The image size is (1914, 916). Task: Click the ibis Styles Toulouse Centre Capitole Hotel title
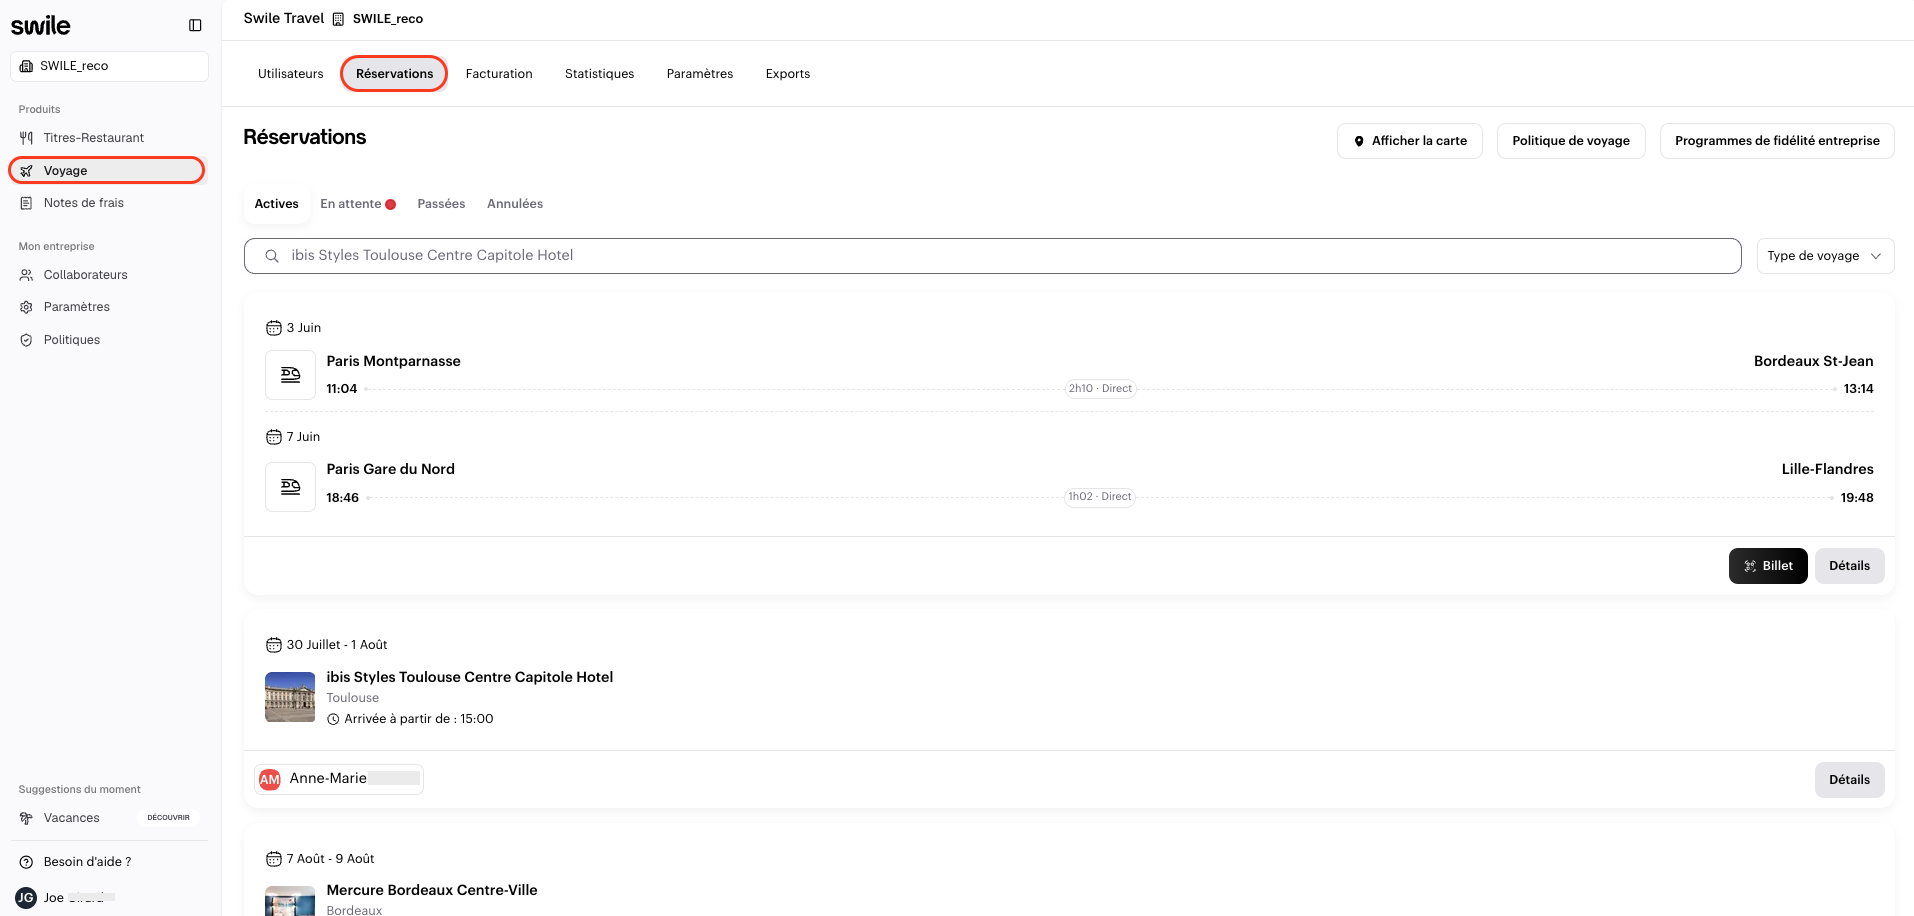[470, 677]
